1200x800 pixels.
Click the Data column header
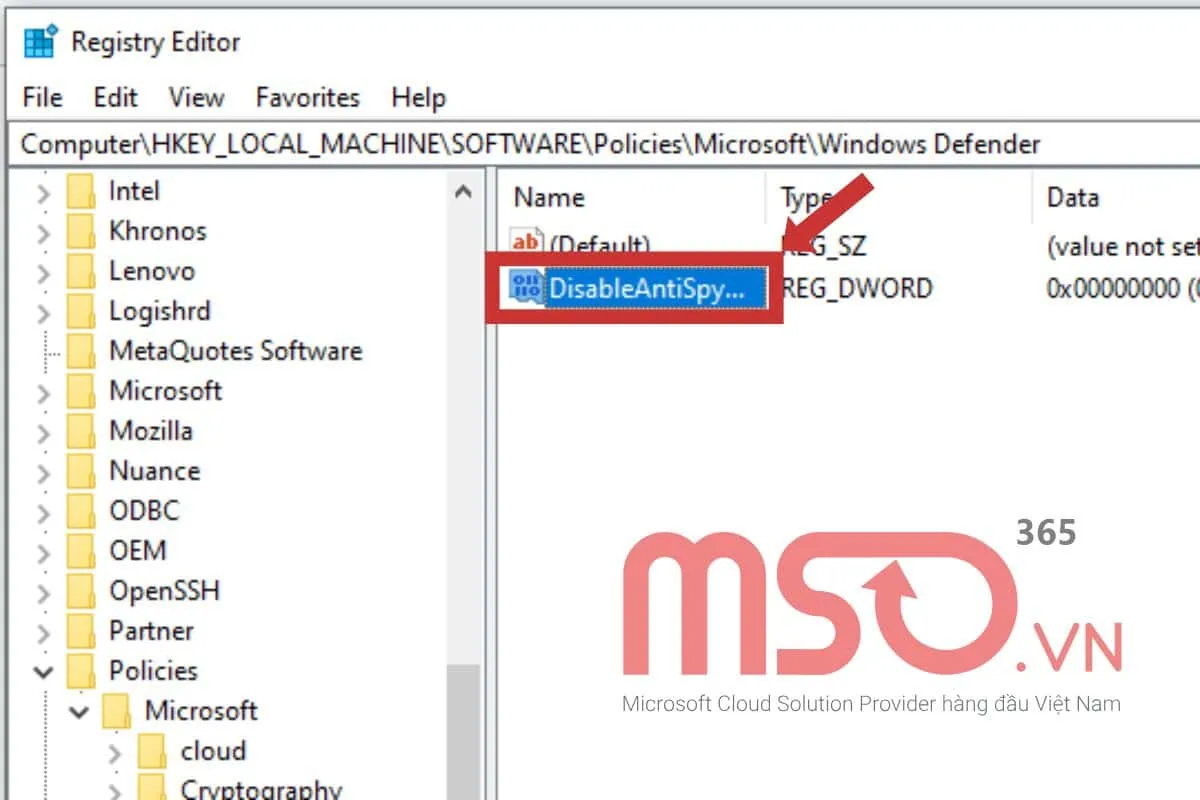1072,197
